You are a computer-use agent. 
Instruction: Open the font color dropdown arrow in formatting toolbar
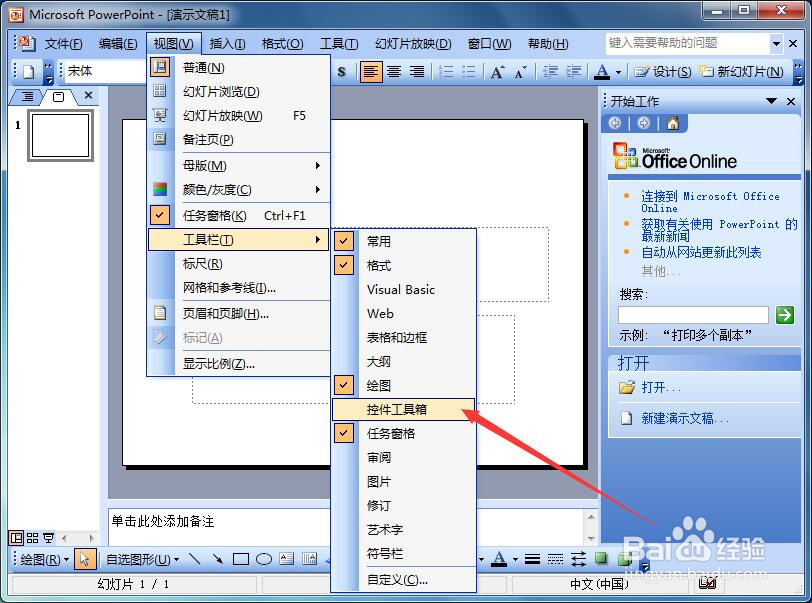(618, 72)
